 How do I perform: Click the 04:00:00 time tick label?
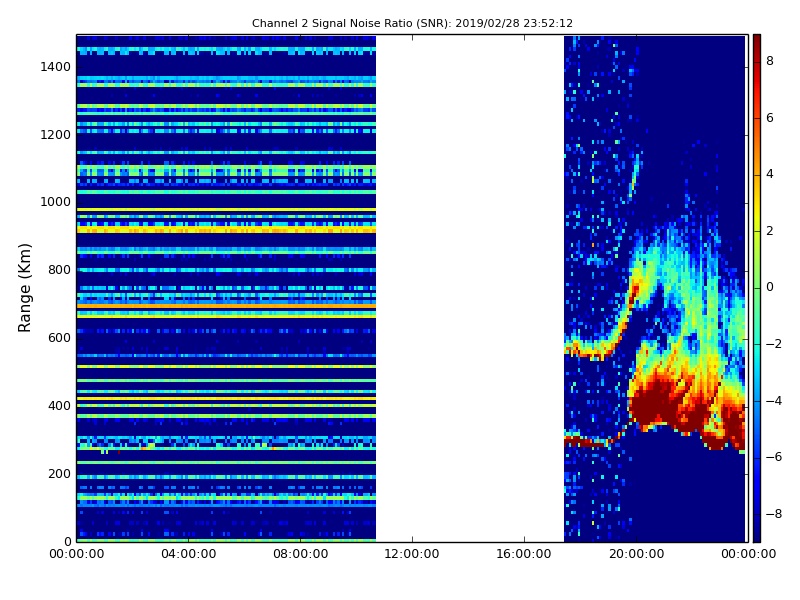[189, 554]
